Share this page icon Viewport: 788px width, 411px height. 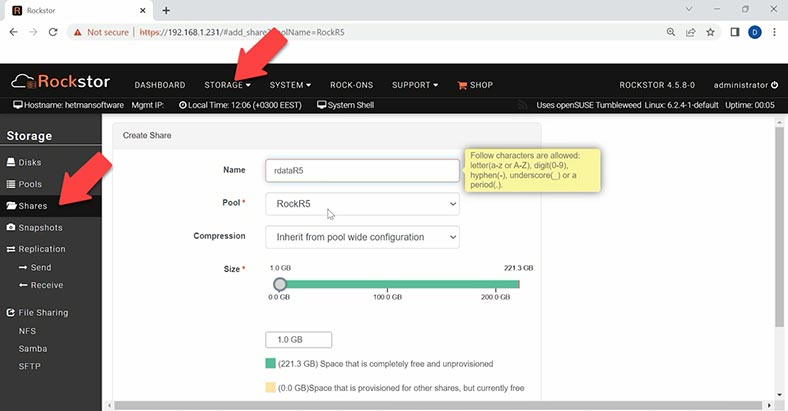pos(691,32)
